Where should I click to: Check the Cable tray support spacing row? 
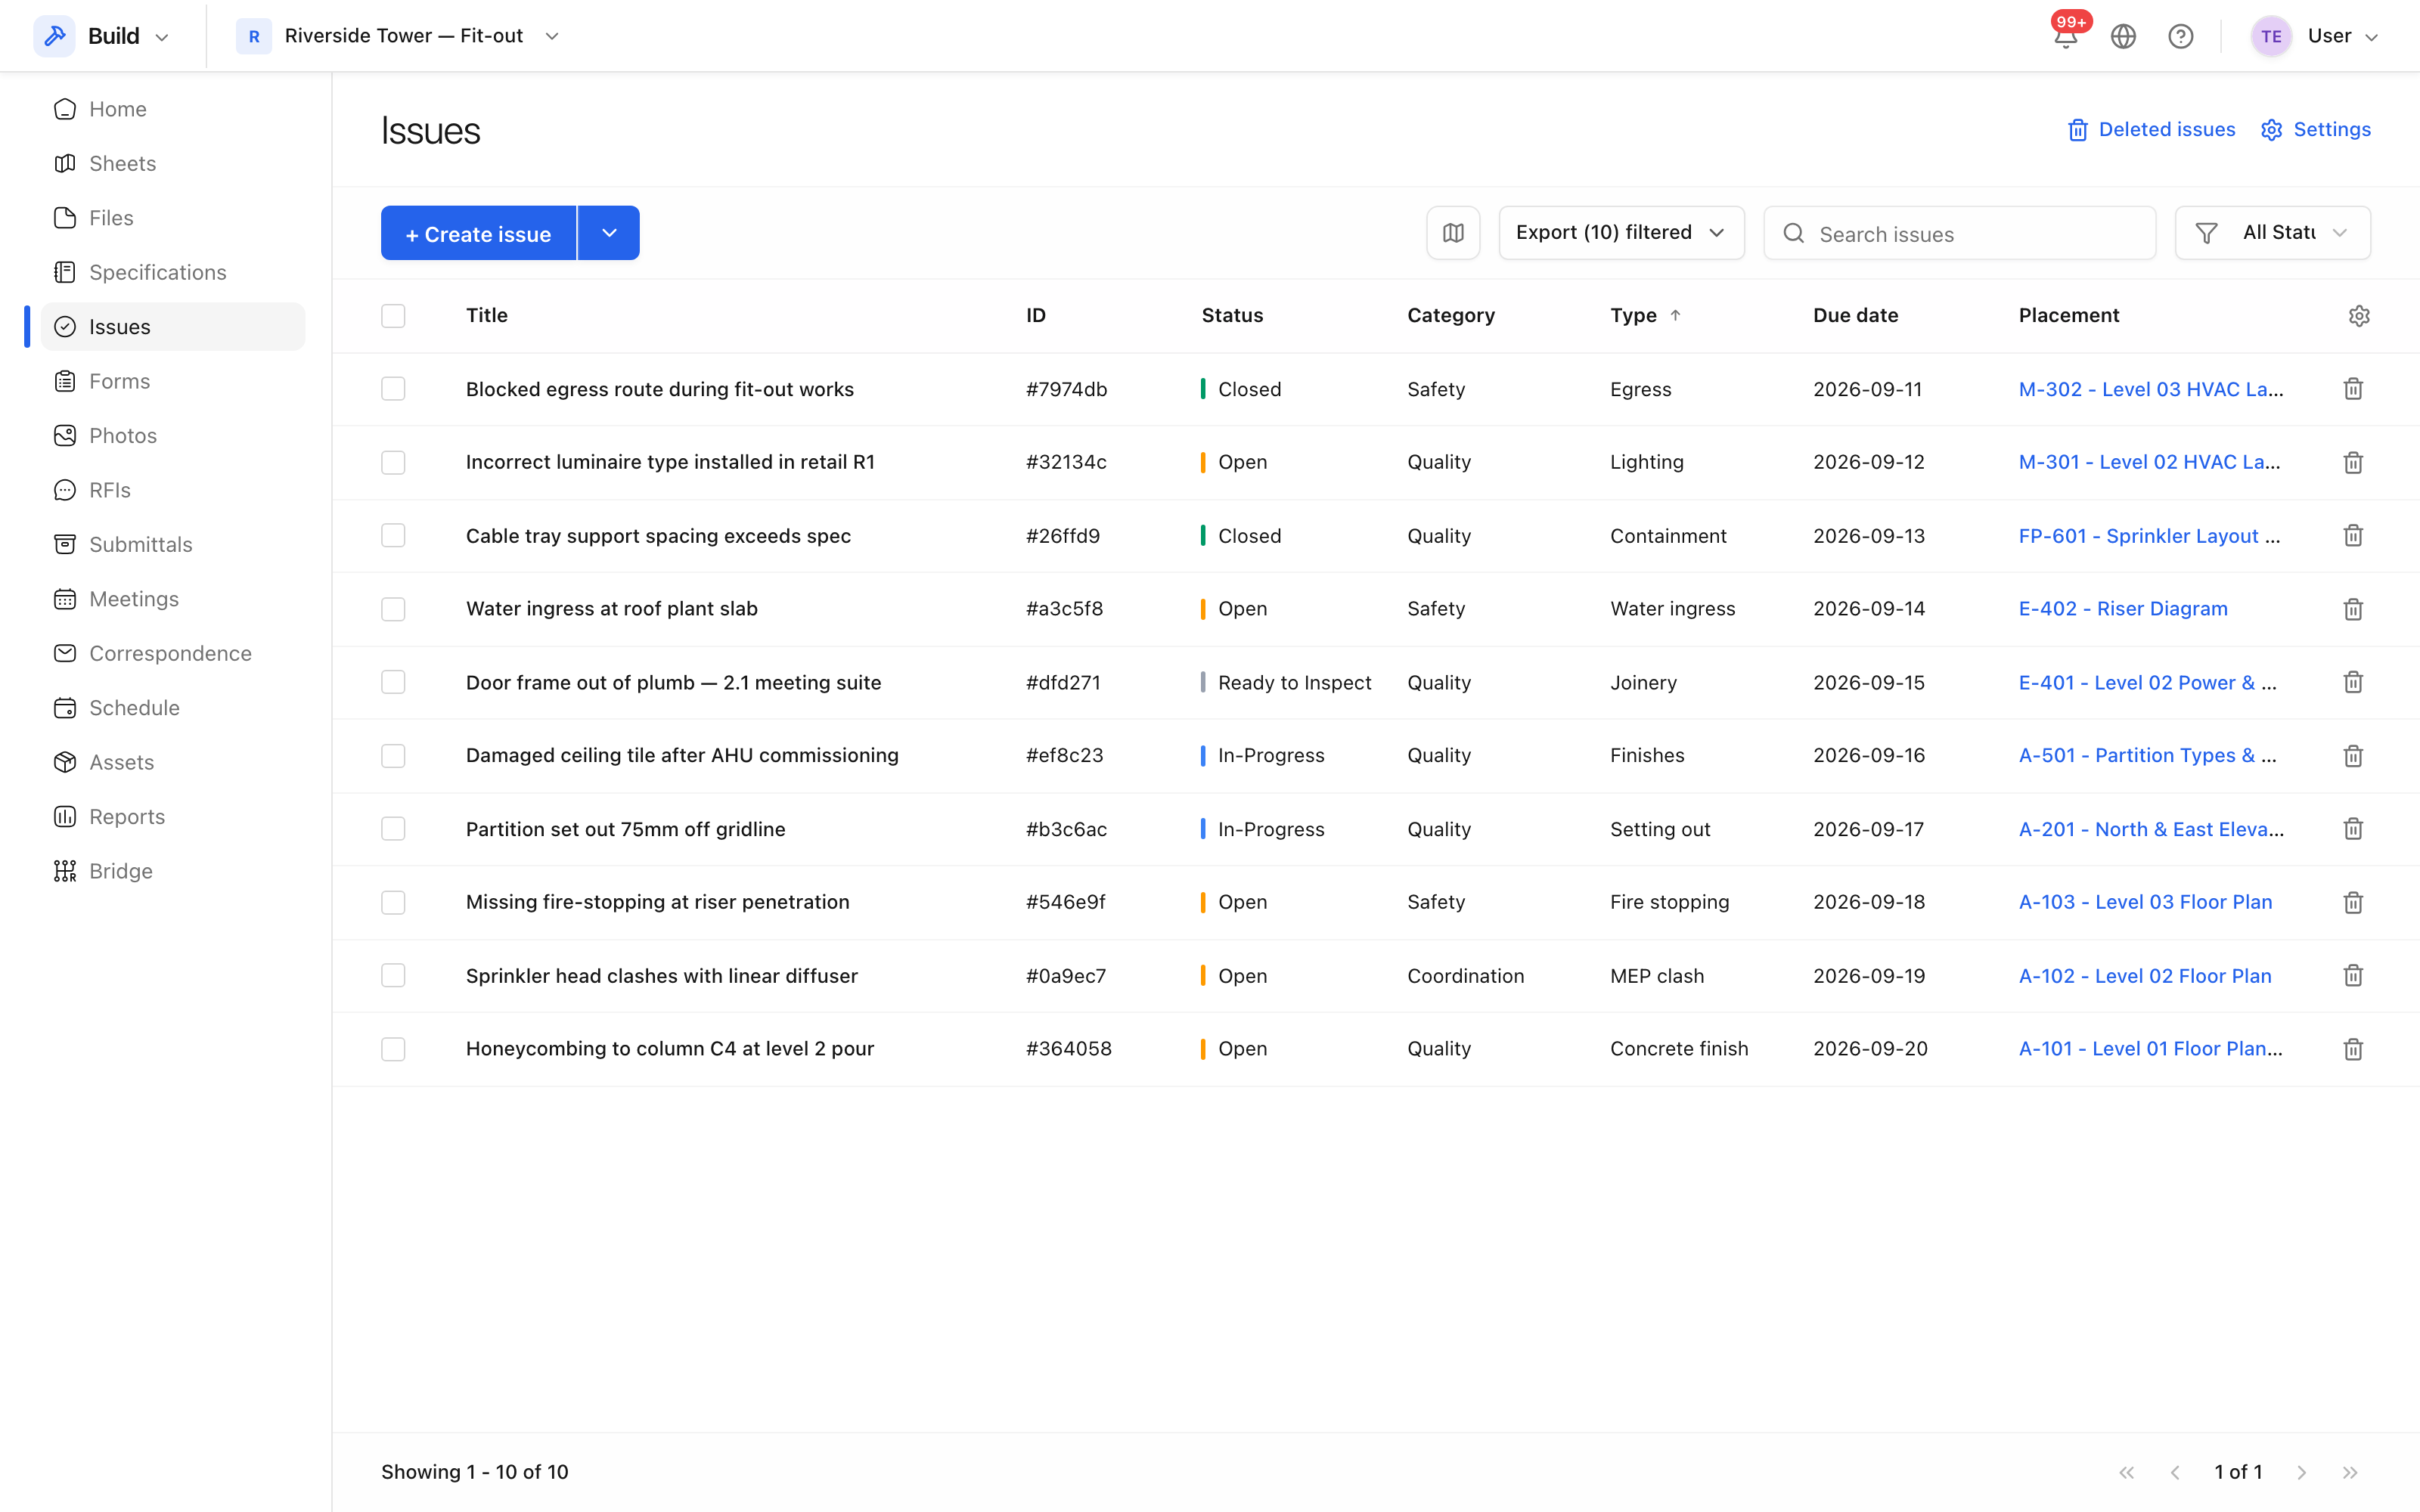click(x=393, y=536)
